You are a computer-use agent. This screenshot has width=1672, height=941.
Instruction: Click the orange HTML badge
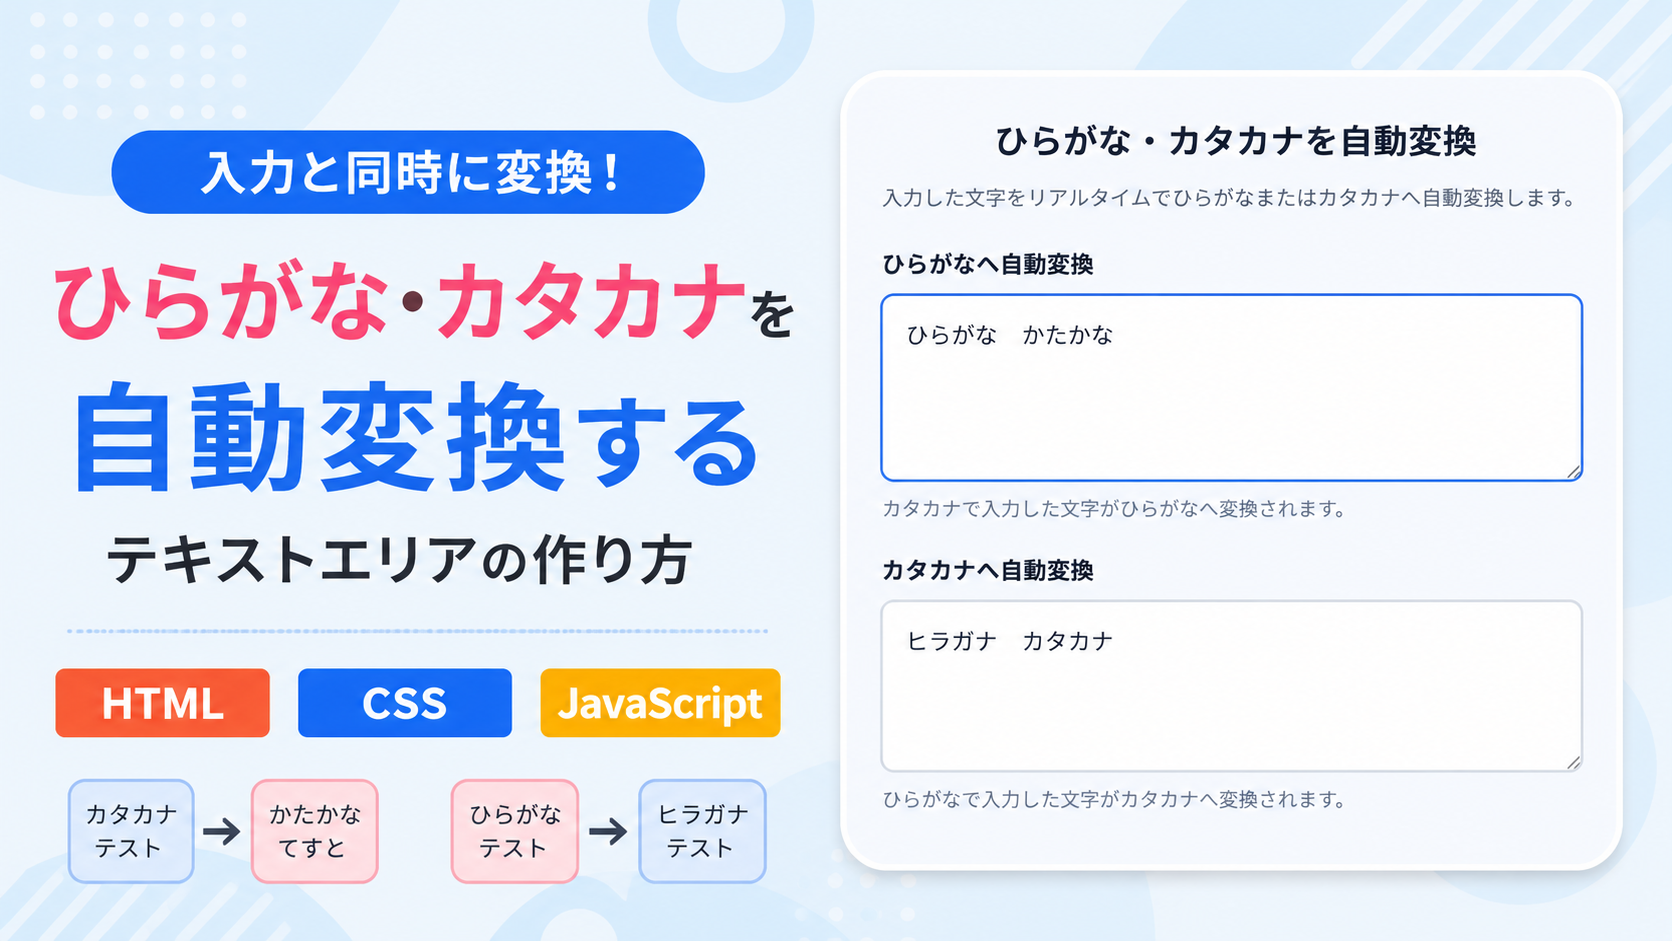pyautogui.click(x=162, y=703)
